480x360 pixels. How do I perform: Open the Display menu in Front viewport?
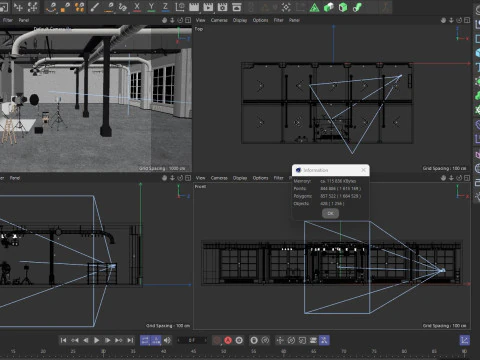(240, 178)
